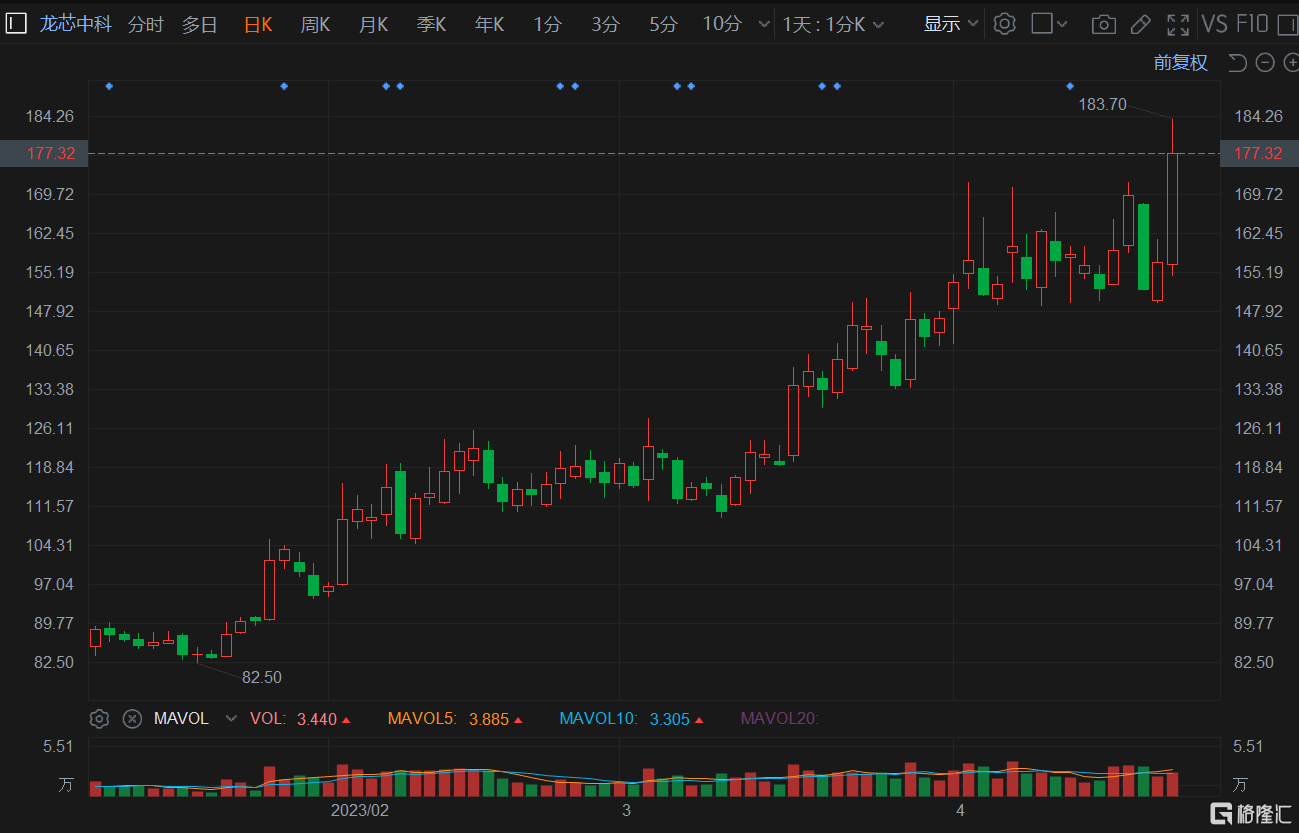
Task: Toggle the left sidebar panel icon
Action: coord(15,24)
